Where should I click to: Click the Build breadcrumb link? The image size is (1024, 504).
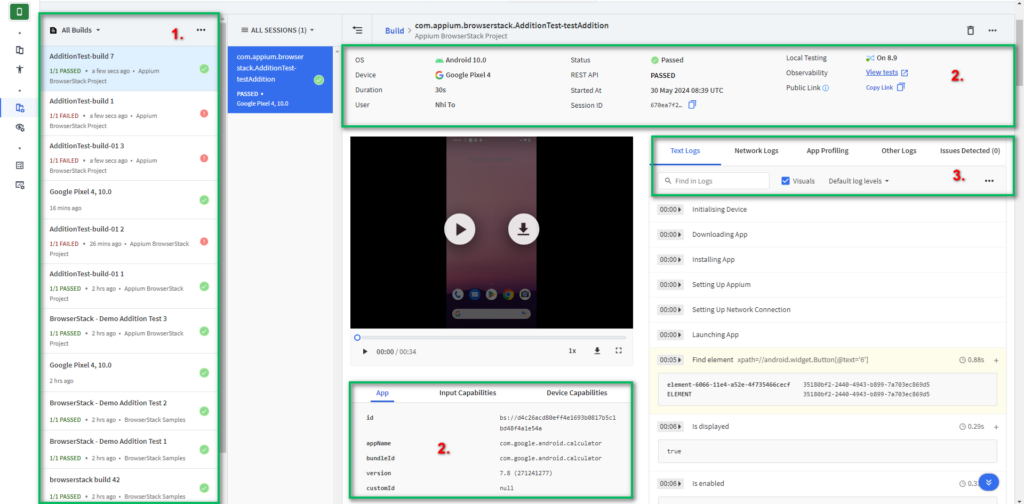(395, 31)
